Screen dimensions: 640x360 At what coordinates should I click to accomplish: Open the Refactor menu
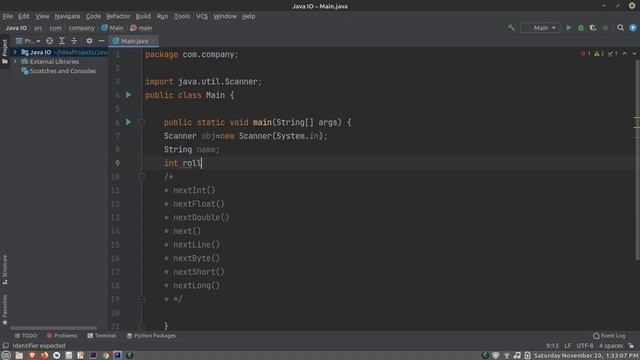(x=118, y=16)
